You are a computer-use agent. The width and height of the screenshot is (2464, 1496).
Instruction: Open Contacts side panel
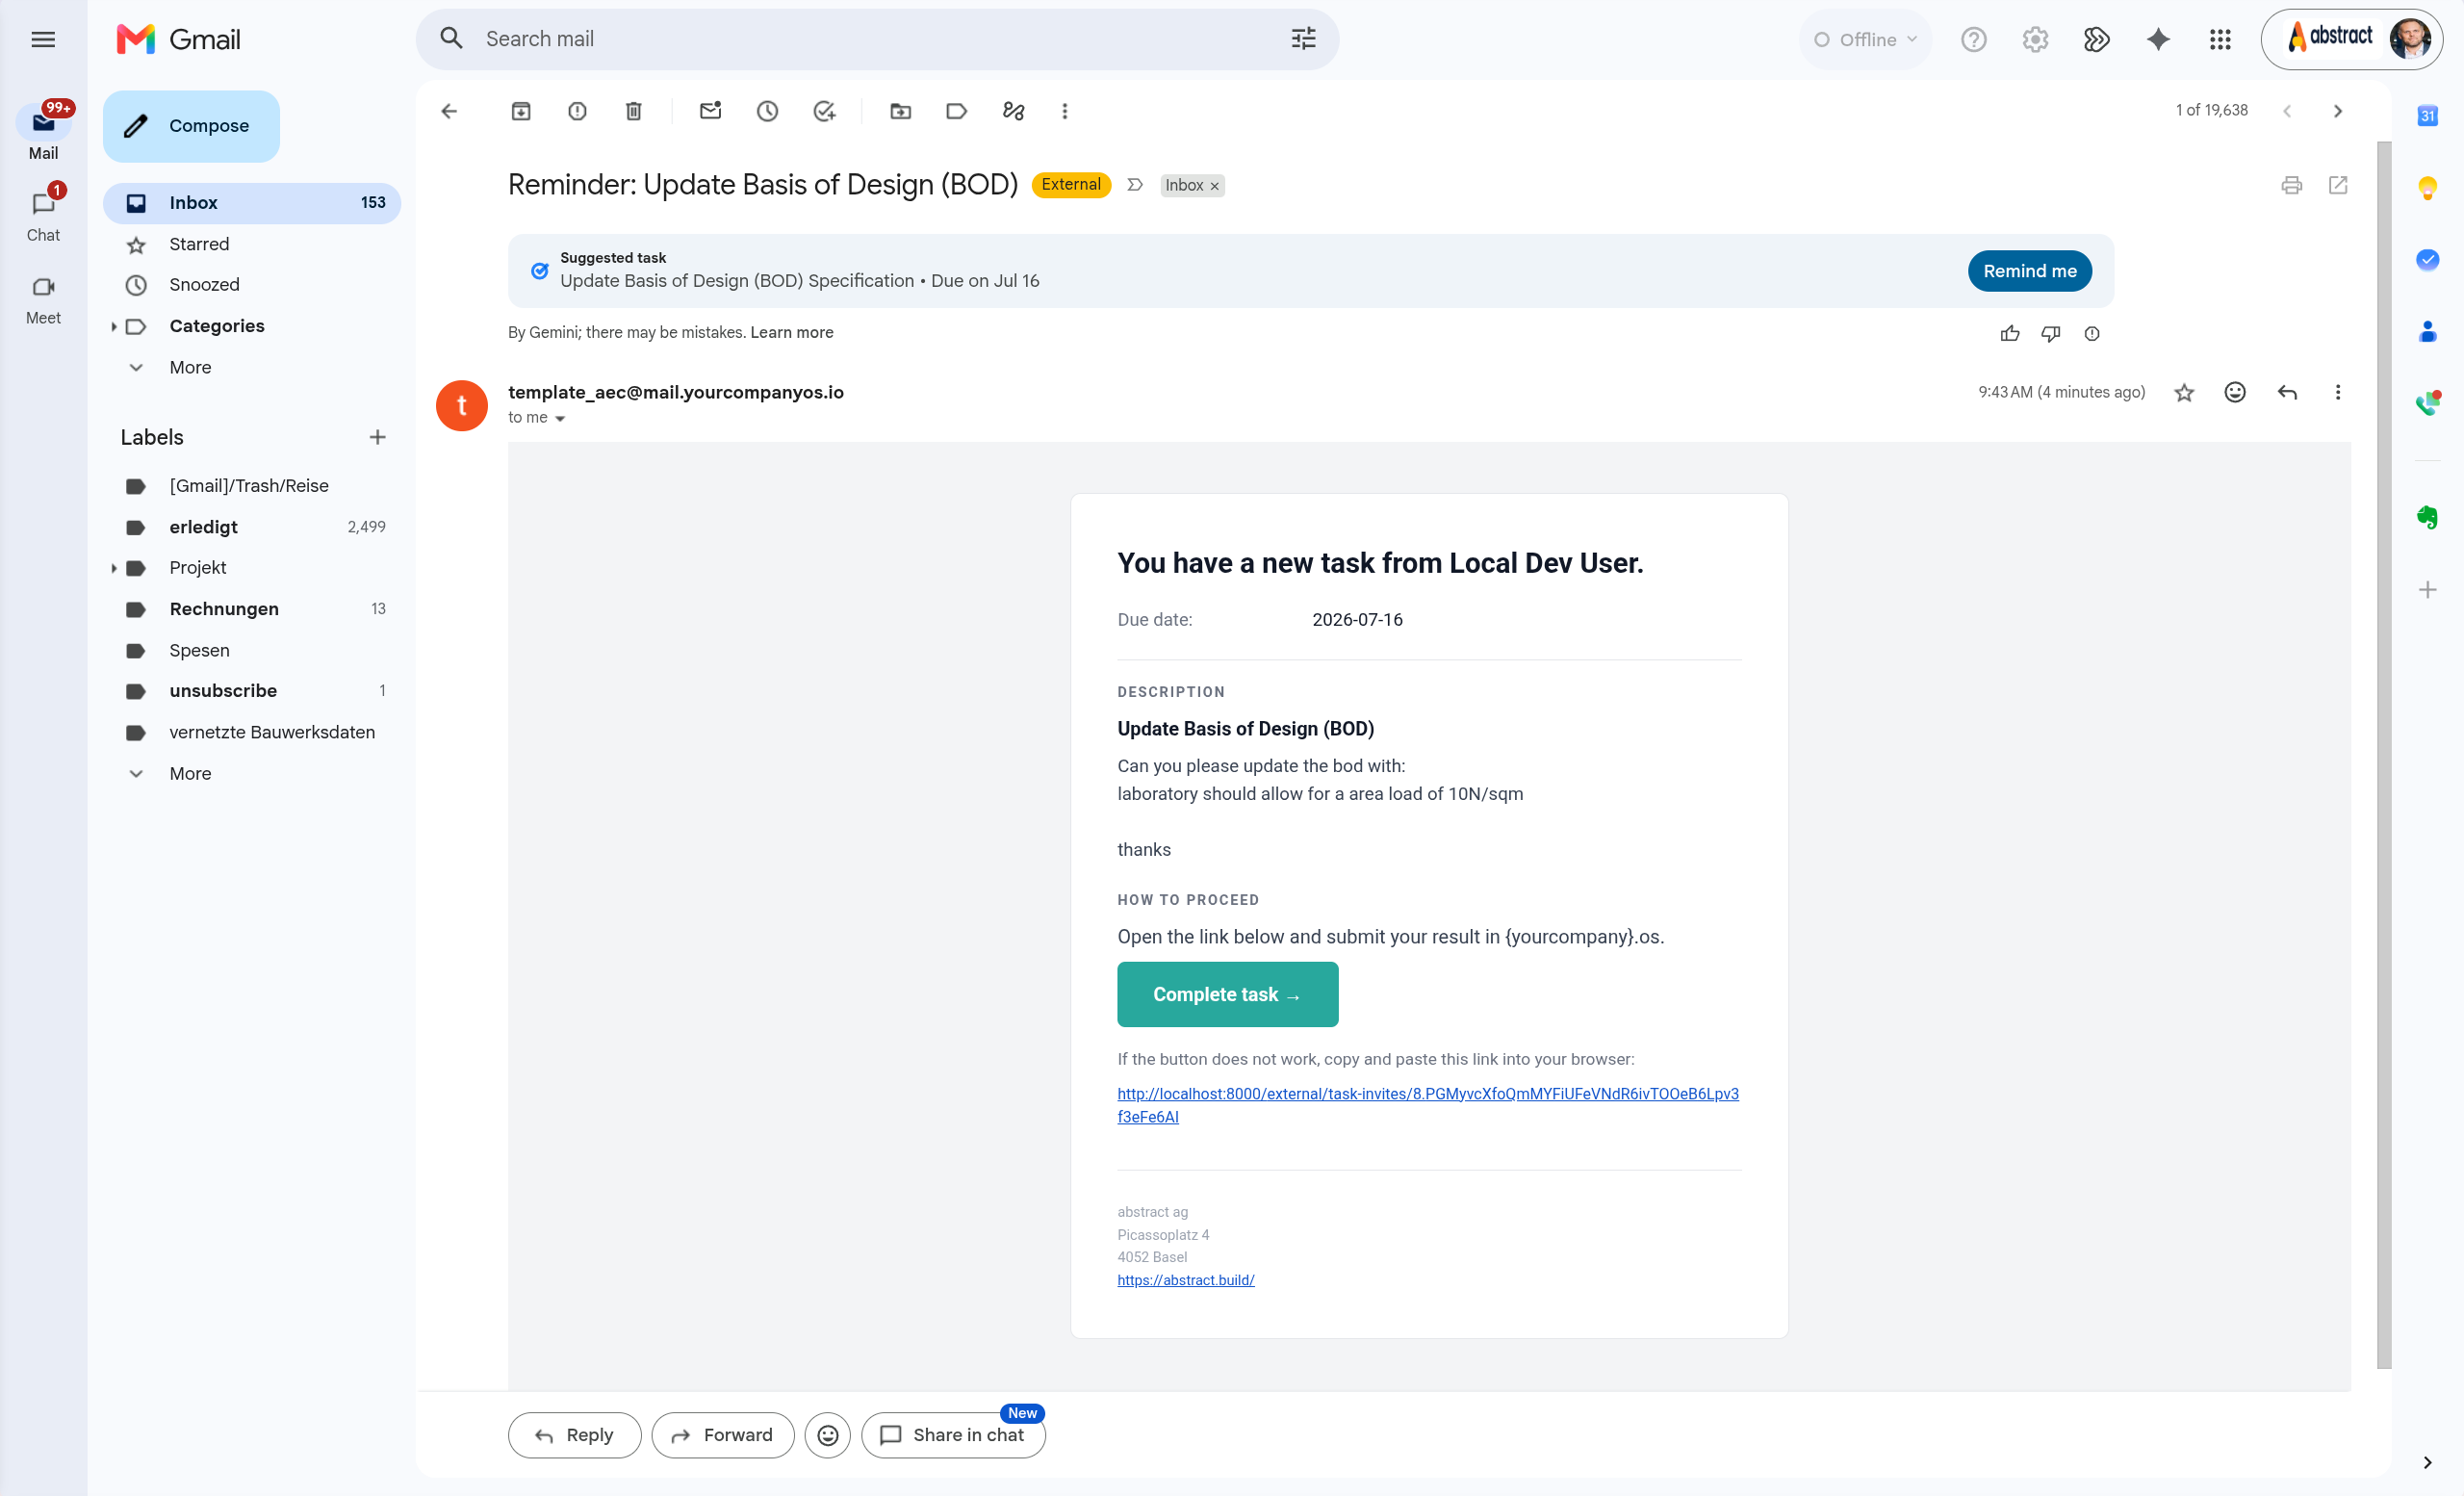[x=2427, y=332]
